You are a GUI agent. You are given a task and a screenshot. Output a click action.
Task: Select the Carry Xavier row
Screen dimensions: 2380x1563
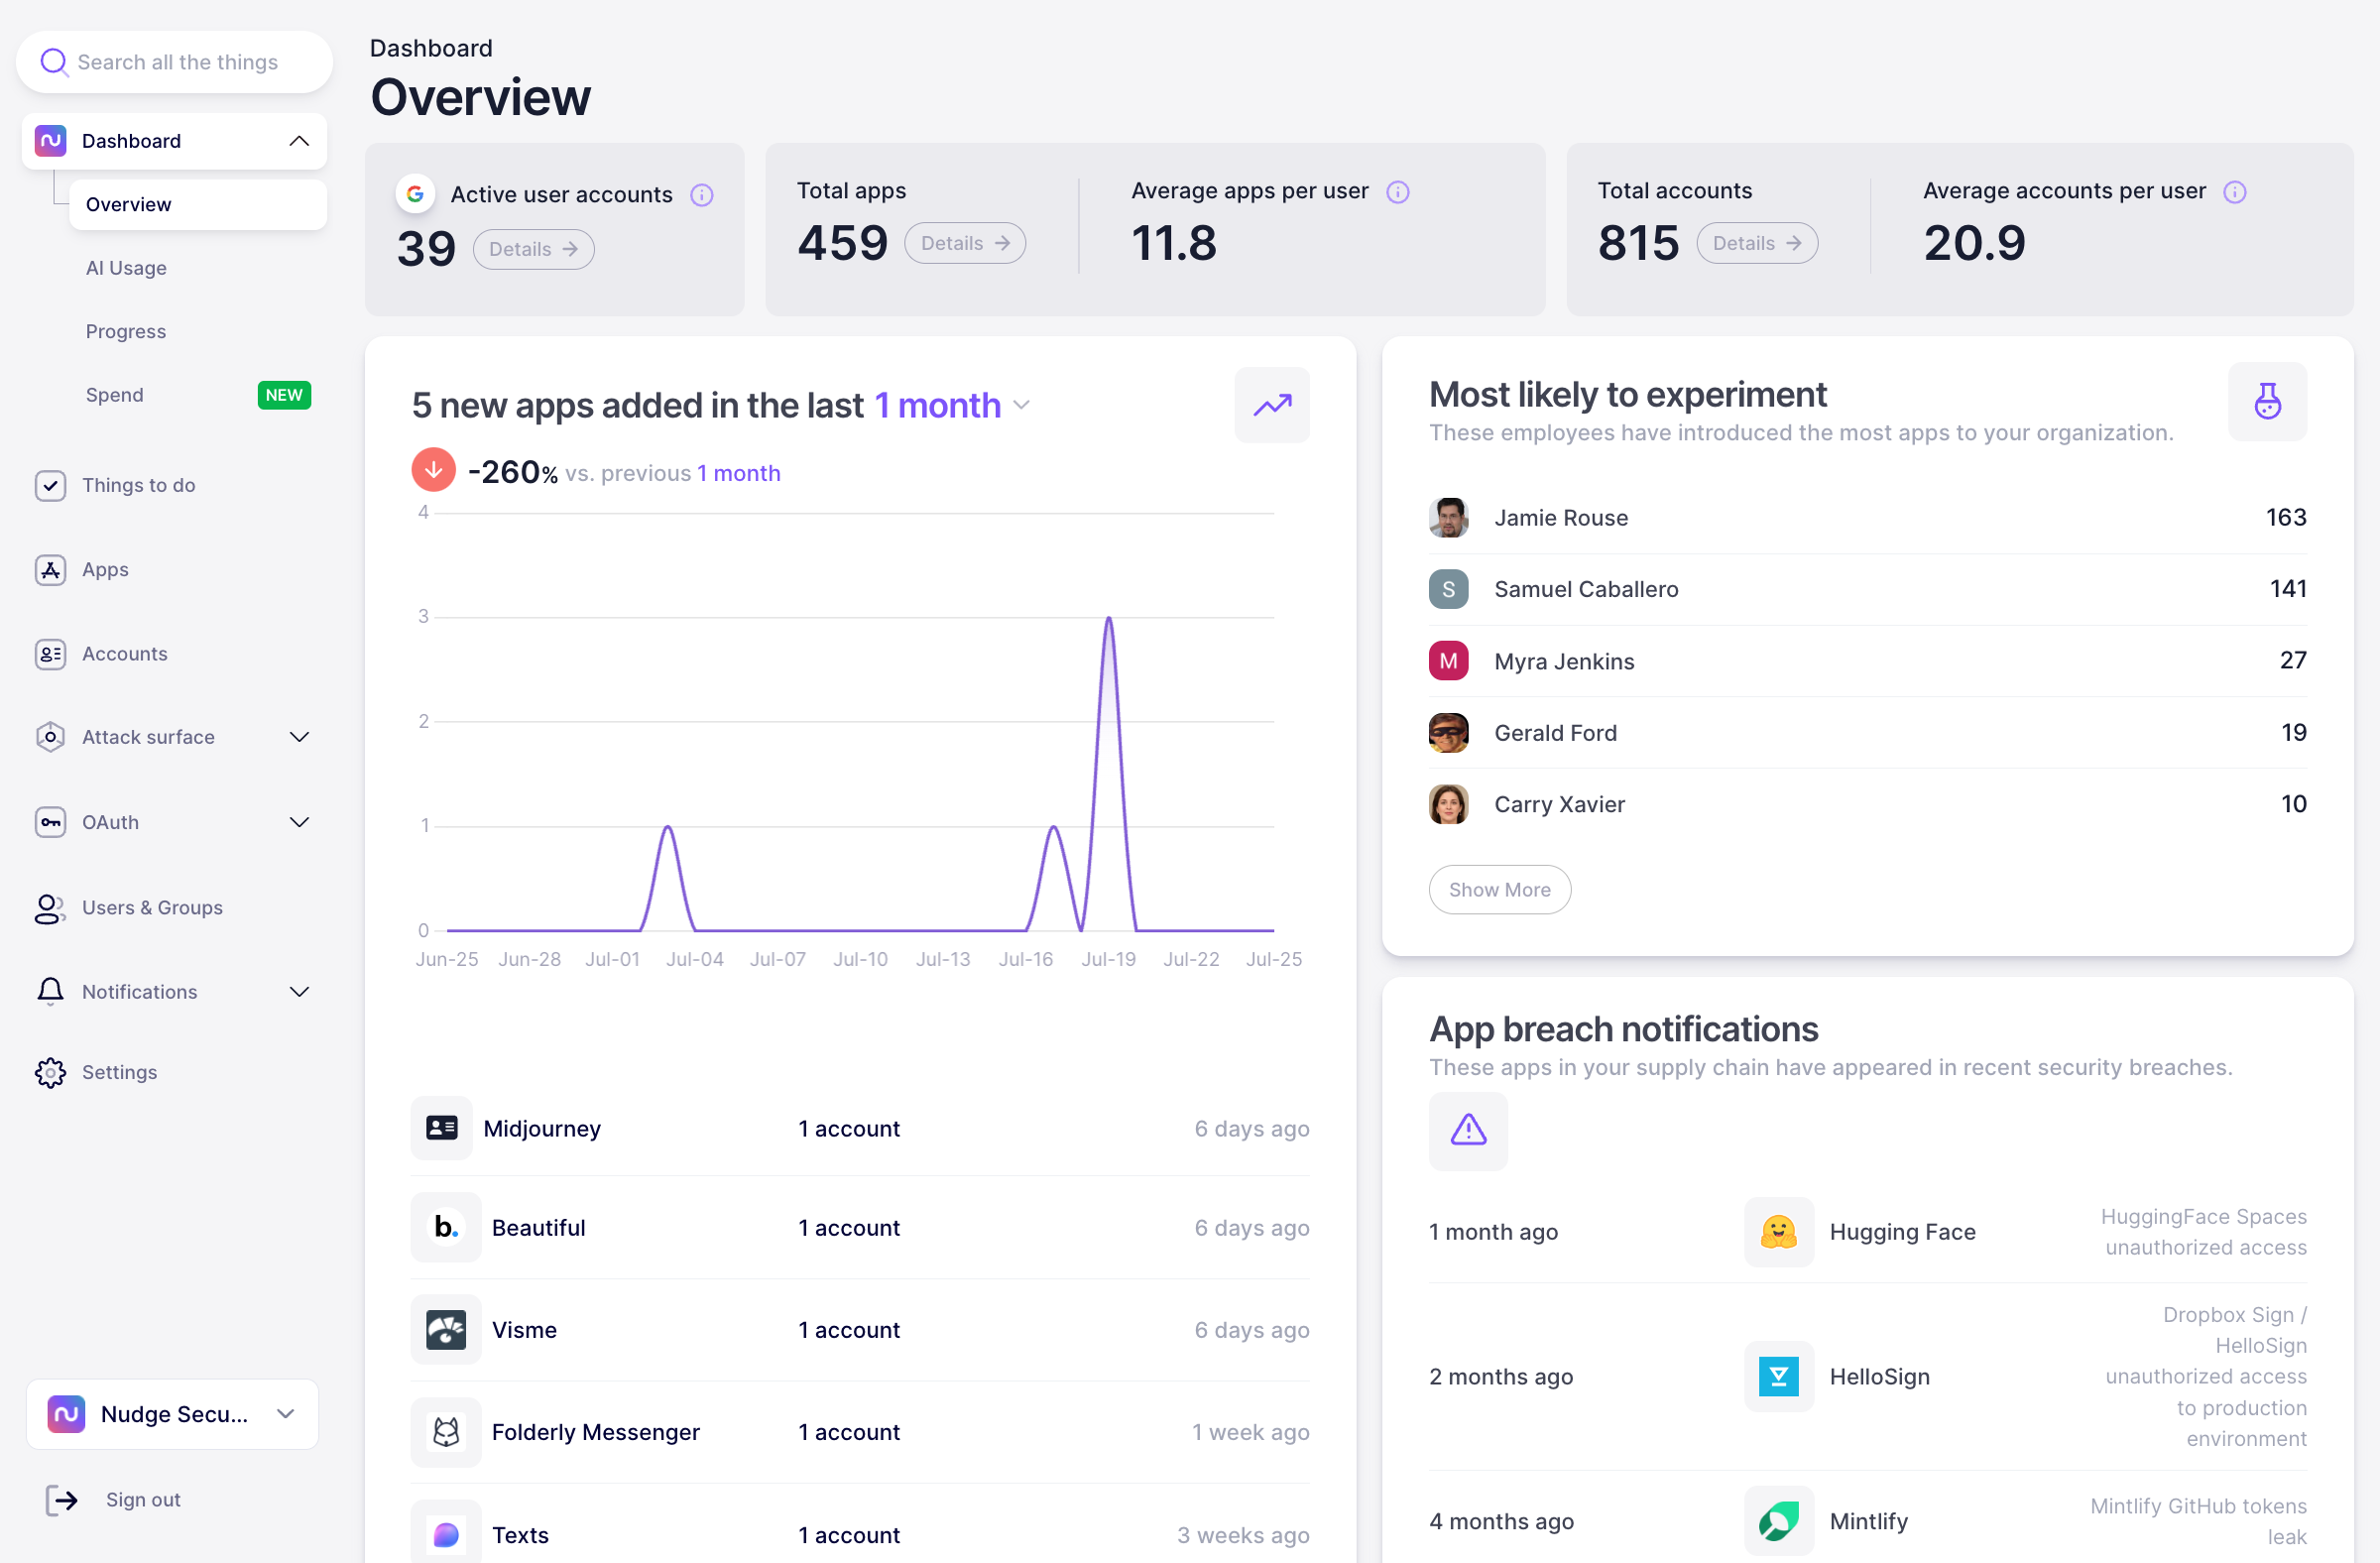point(1867,804)
